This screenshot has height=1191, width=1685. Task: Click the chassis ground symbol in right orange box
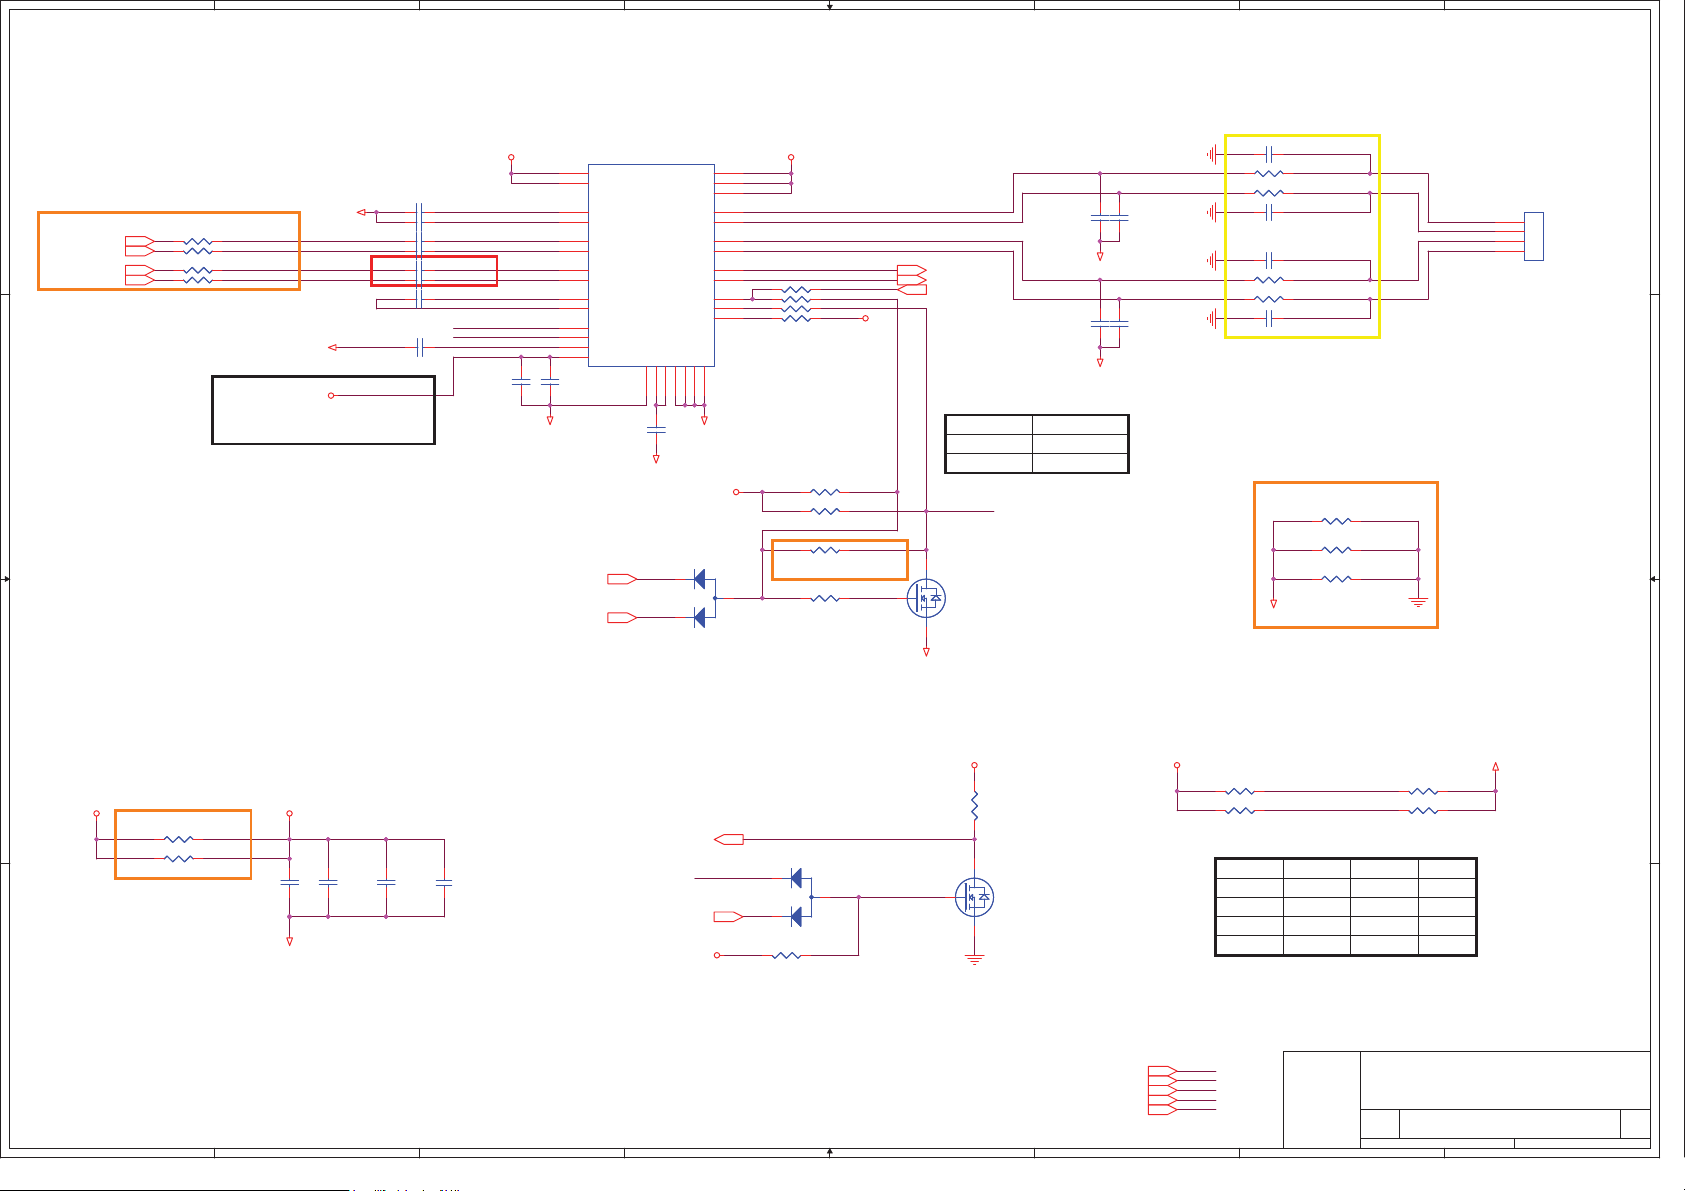[x=1418, y=602]
